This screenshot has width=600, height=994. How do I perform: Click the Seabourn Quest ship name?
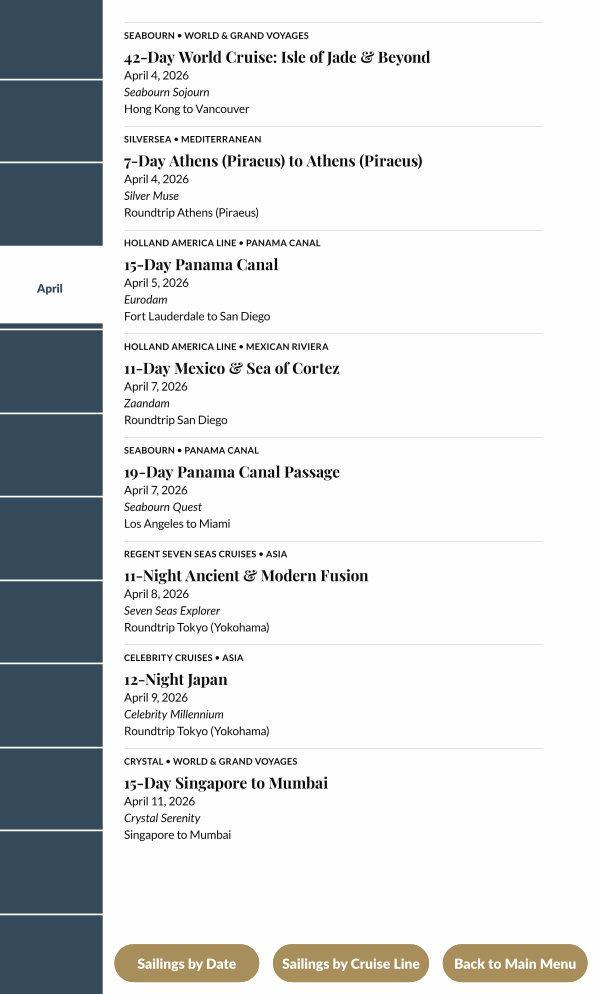point(163,507)
